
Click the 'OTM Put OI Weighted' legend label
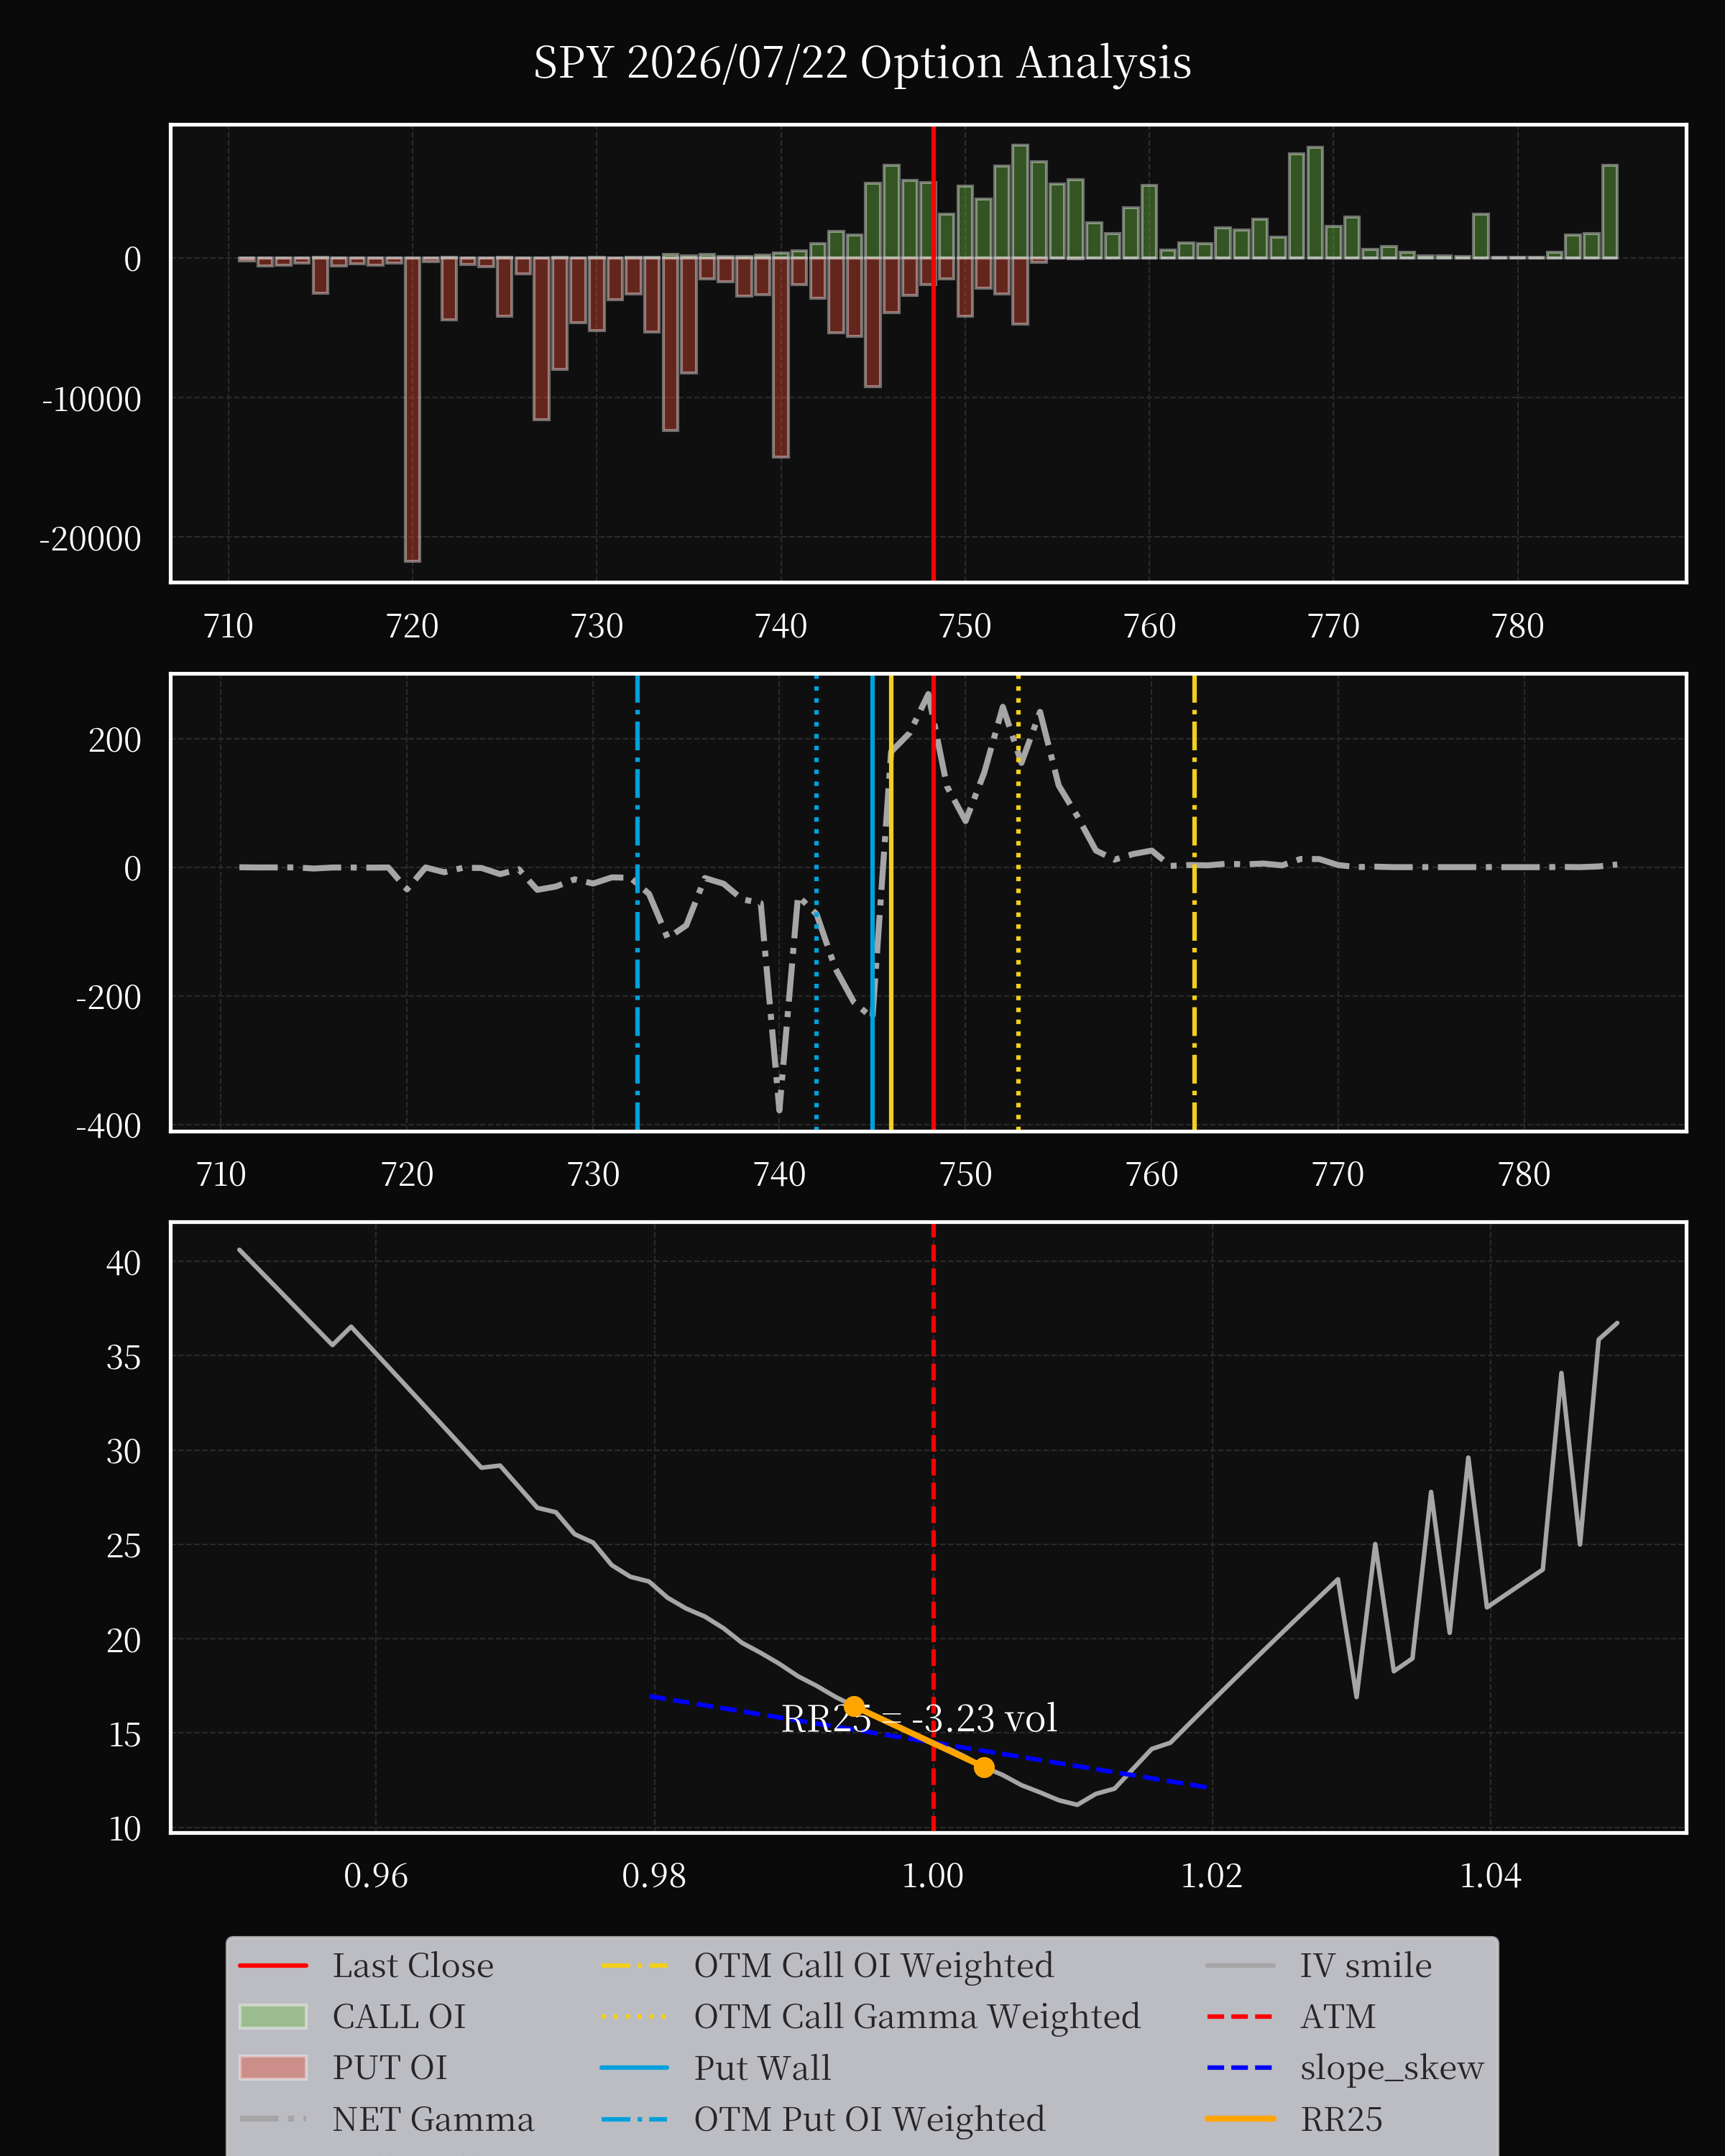(x=870, y=2119)
